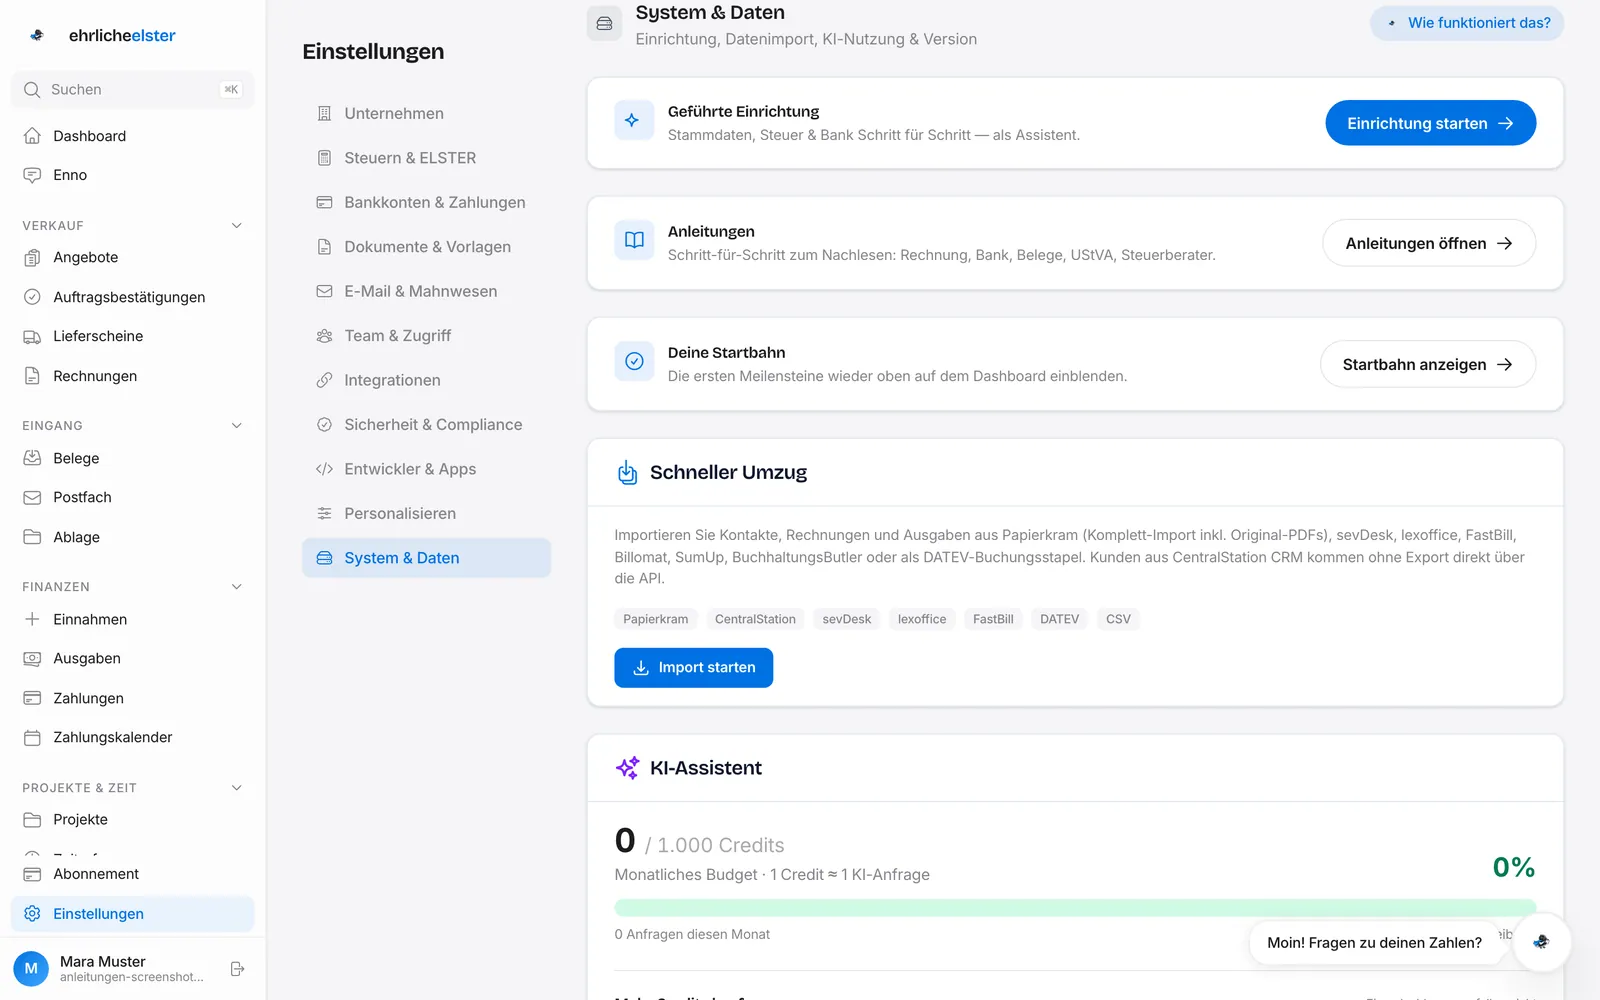The height and width of the screenshot is (1000, 1600).
Task: Focus the Suchen search field
Action: pyautogui.click(x=132, y=90)
